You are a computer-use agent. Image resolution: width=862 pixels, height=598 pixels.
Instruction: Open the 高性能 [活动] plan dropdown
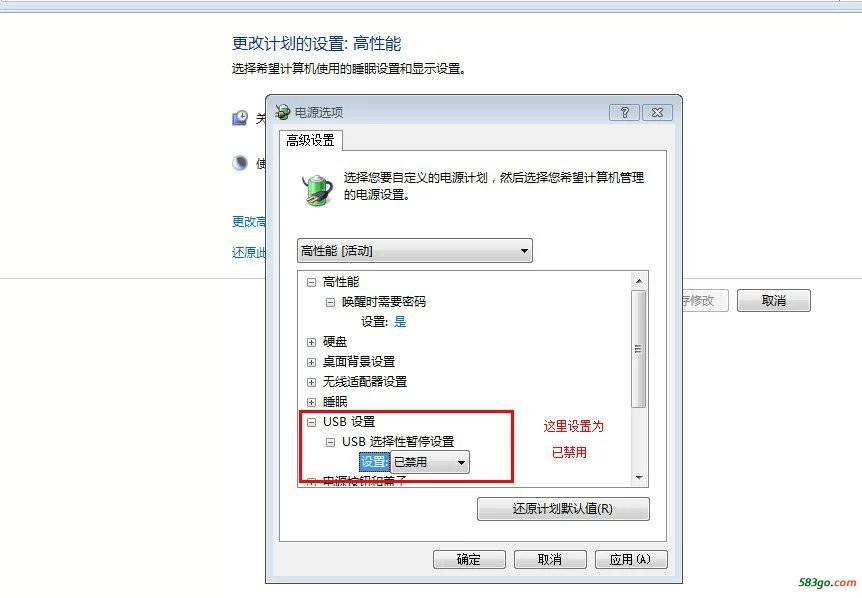[415, 251]
